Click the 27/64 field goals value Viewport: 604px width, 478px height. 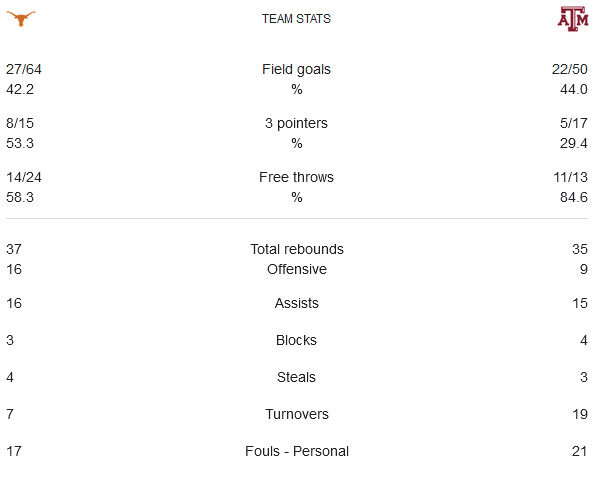point(23,69)
